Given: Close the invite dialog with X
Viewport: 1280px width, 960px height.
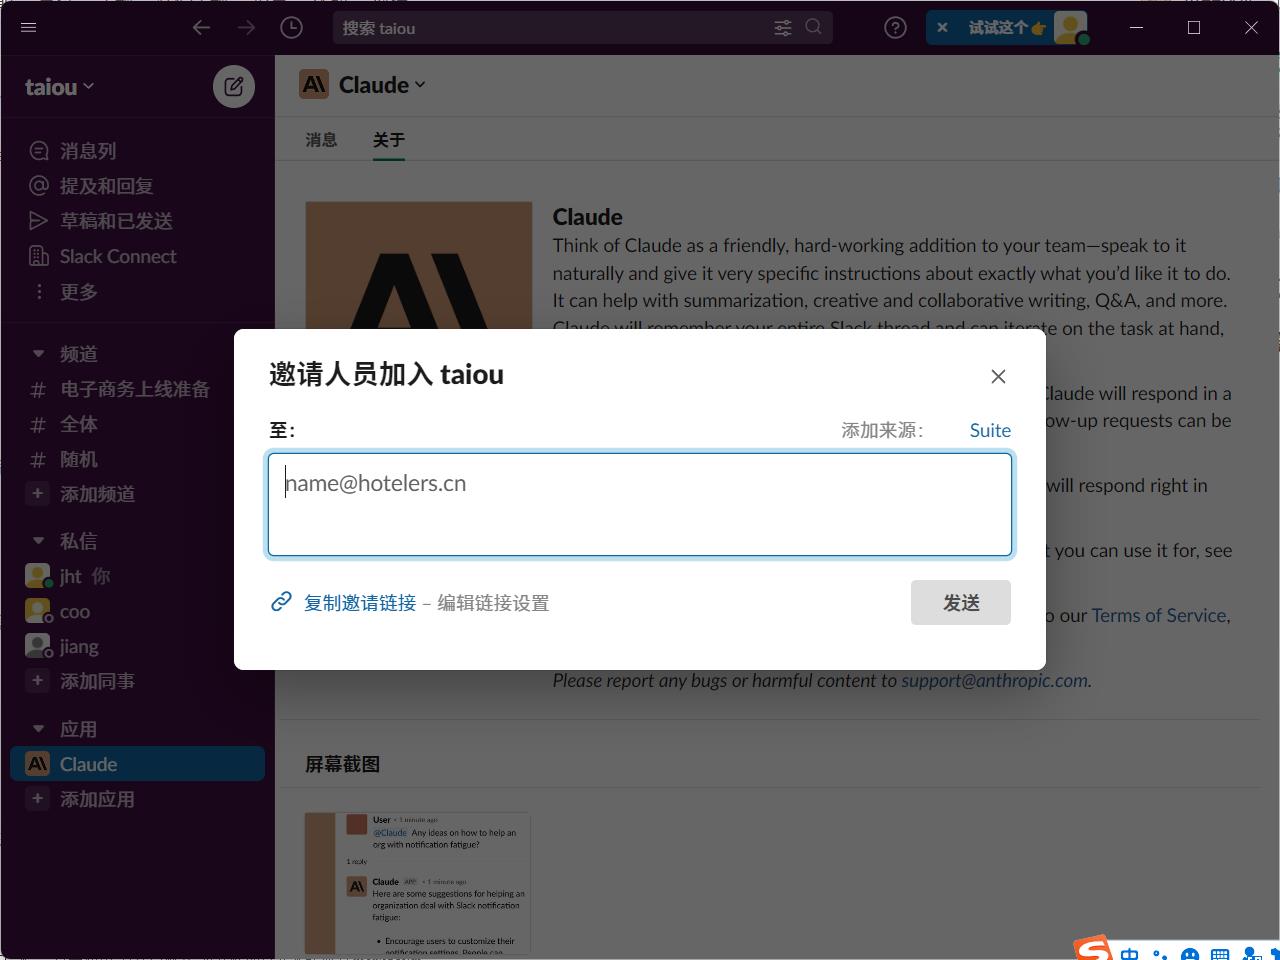Looking at the screenshot, I should [998, 376].
